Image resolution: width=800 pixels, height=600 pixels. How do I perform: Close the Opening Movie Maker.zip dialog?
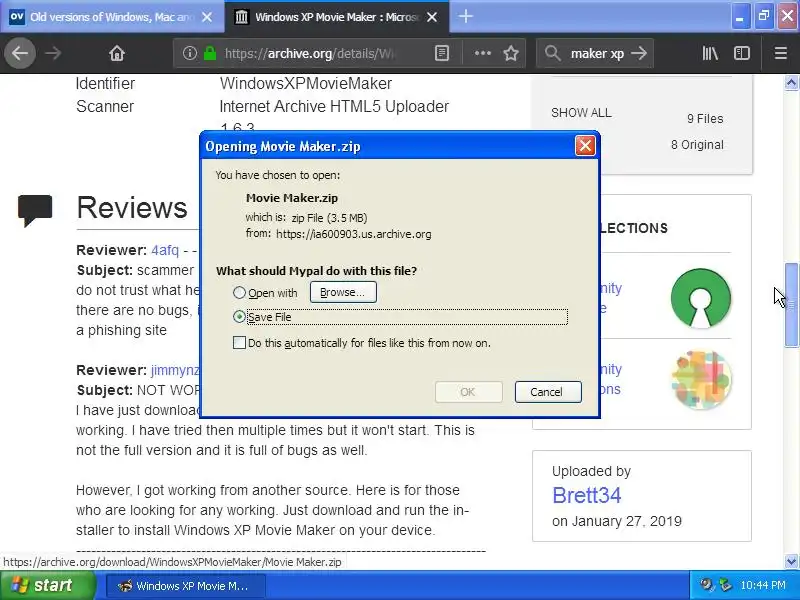coord(585,146)
